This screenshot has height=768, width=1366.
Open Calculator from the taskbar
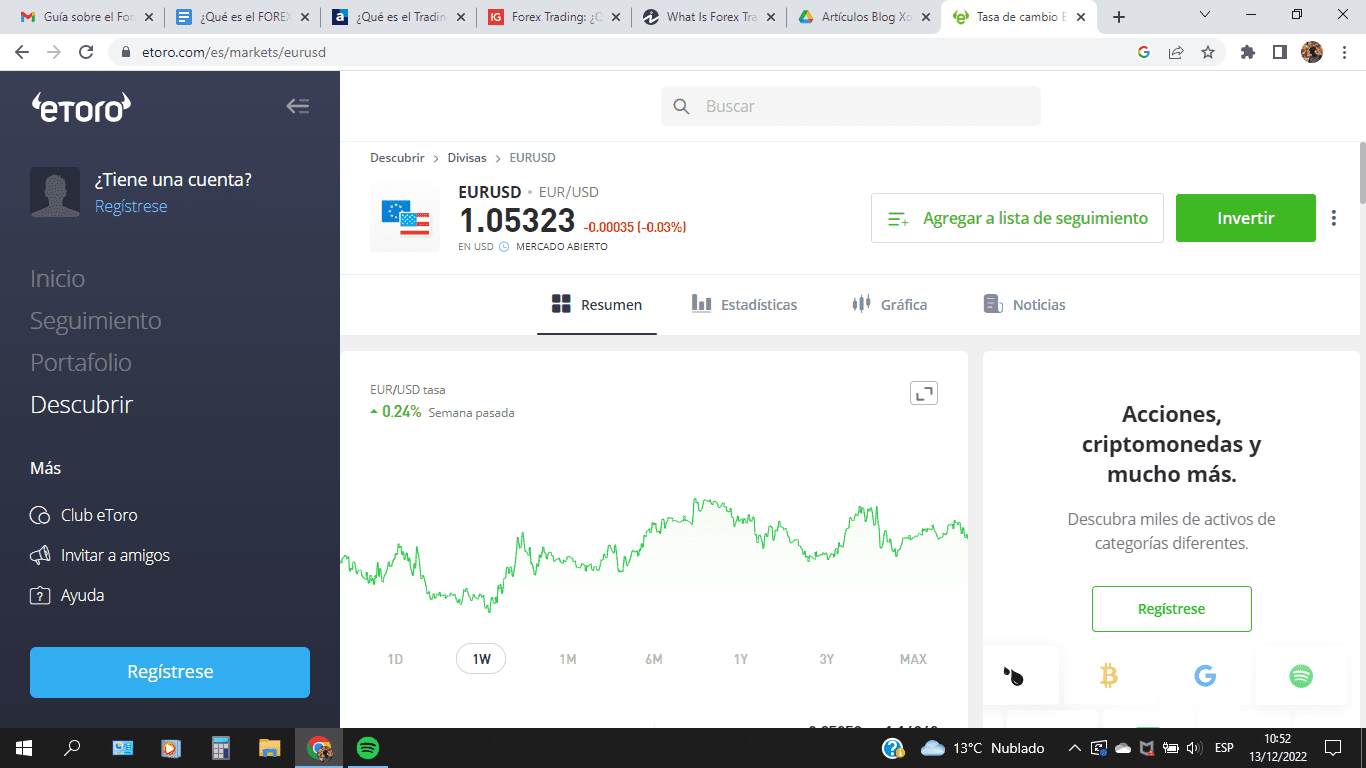click(221, 748)
